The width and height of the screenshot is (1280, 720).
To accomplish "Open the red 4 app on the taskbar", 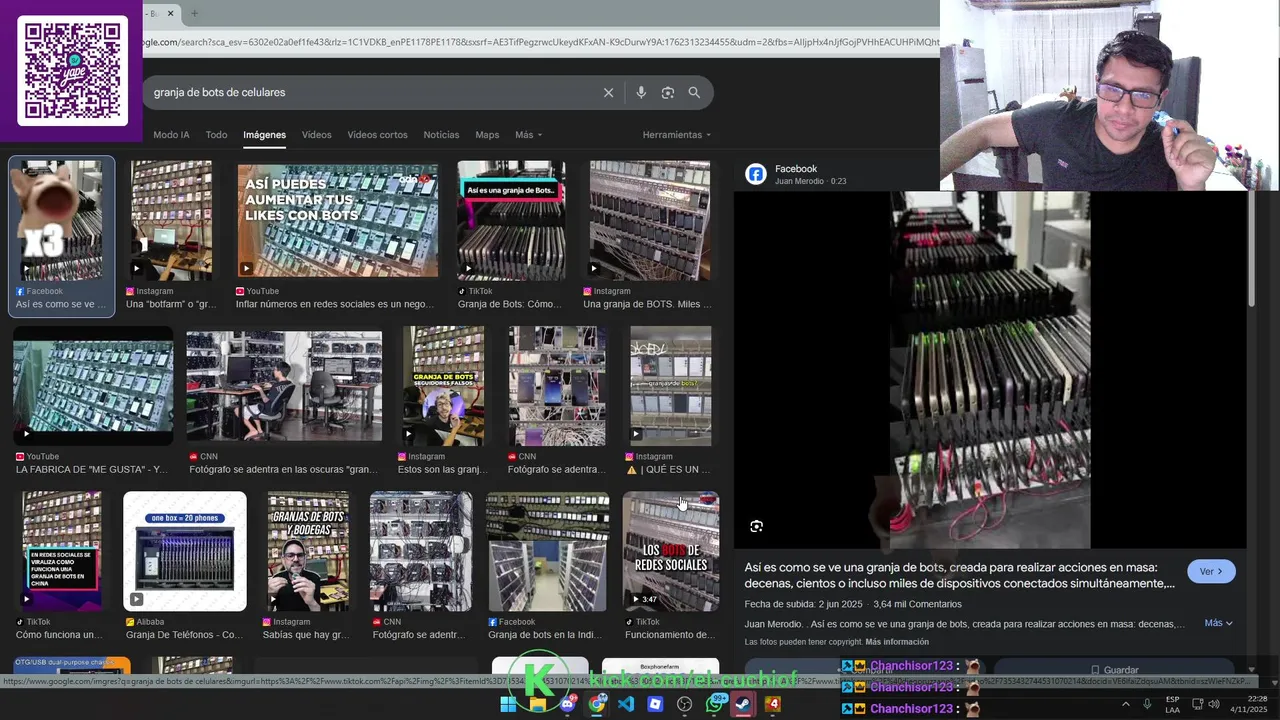I will coord(772,704).
